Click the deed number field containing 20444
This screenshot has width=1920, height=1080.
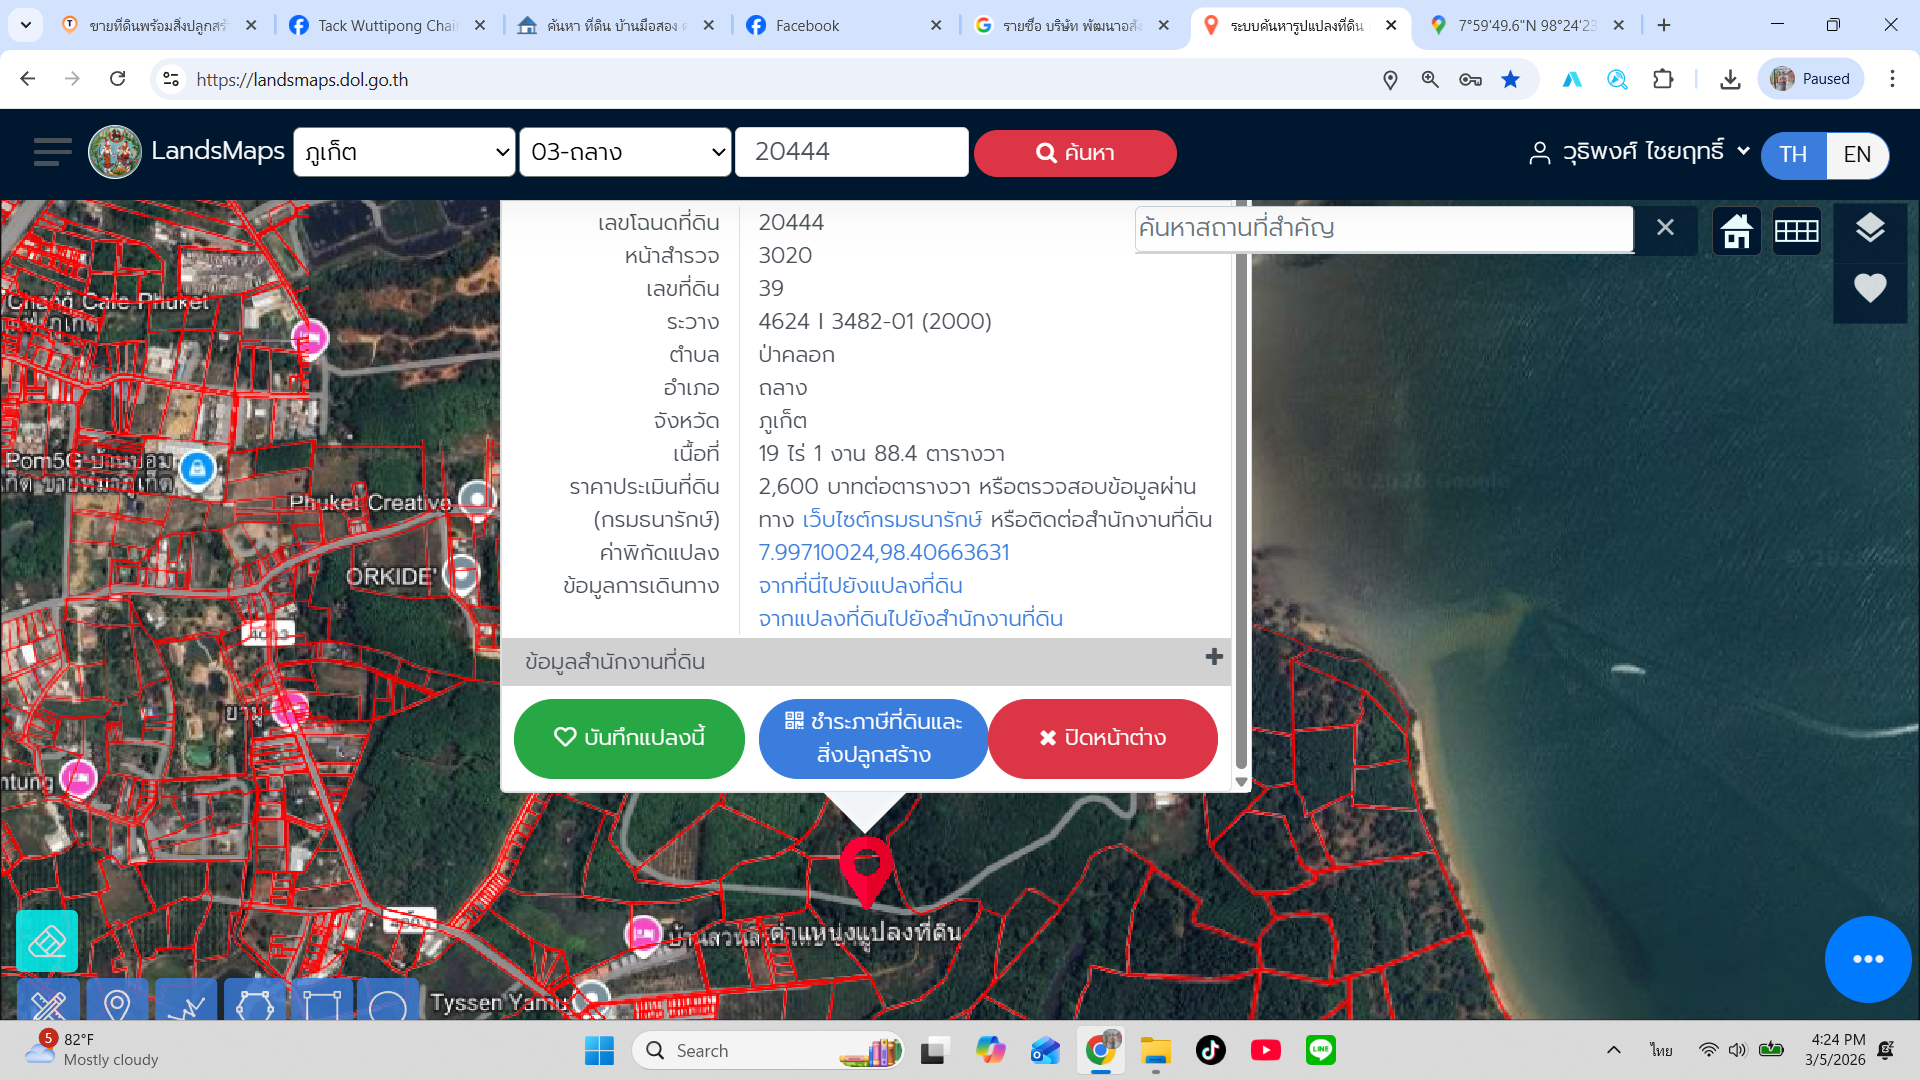click(x=852, y=152)
